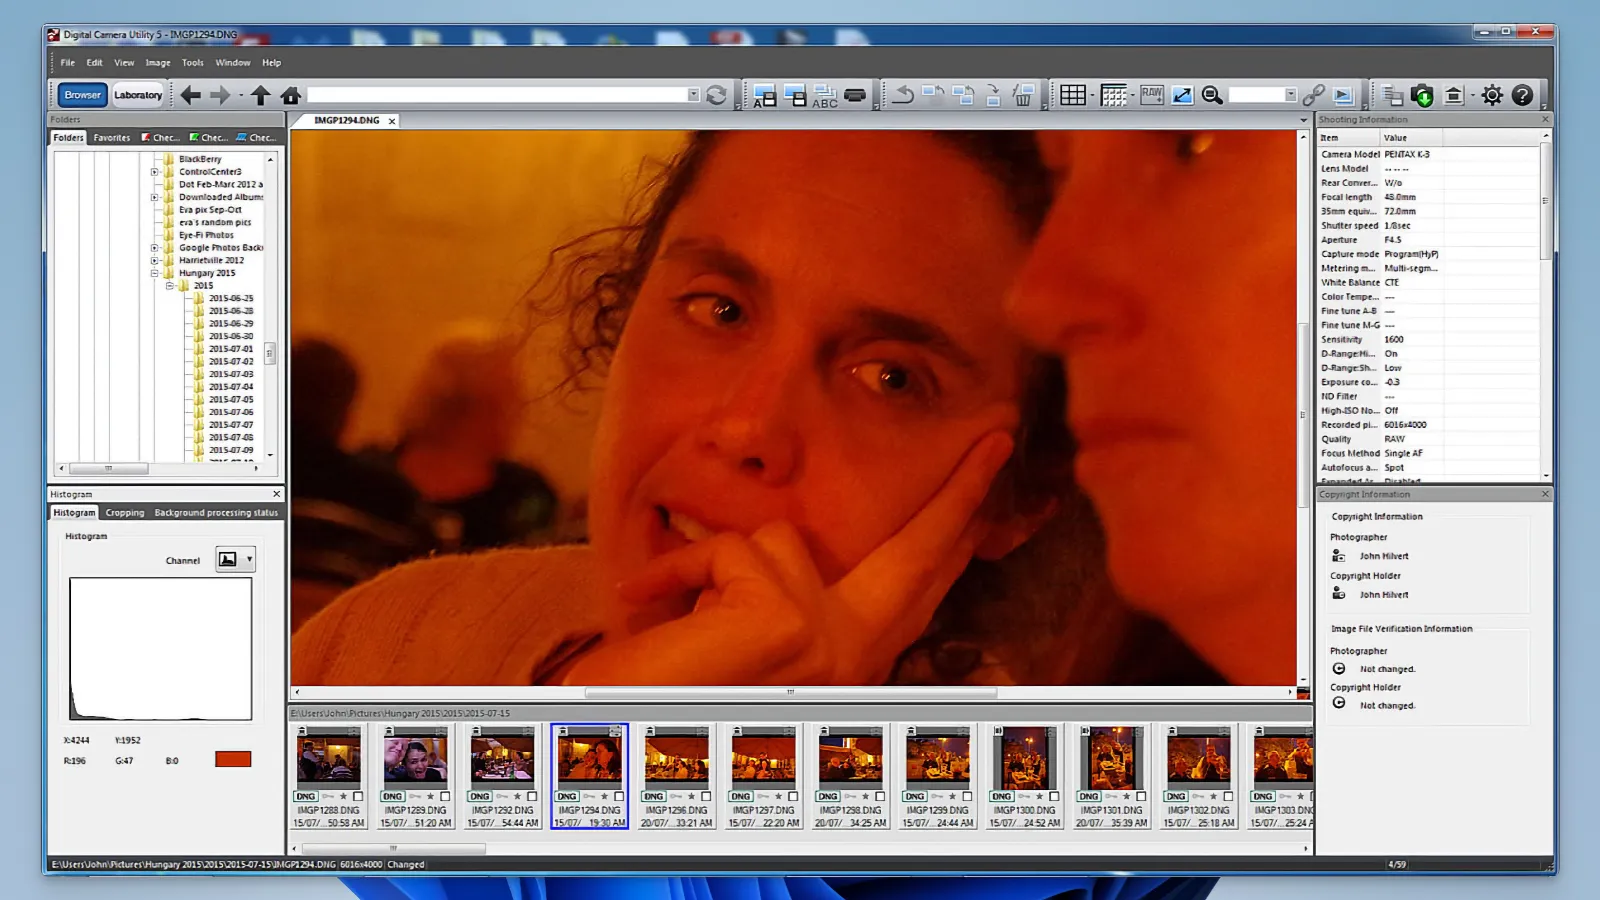Click the refresh arrows icon
This screenshot has height=900, width=1600.
(716, 96)
